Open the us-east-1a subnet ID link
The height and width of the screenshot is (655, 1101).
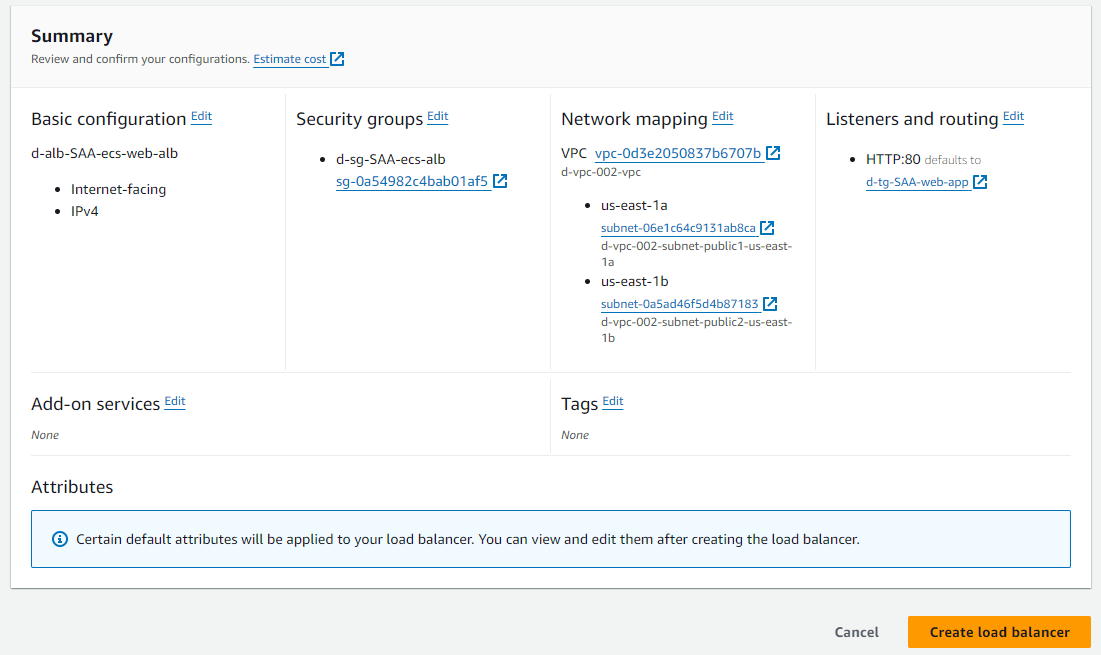pos(678,228)
